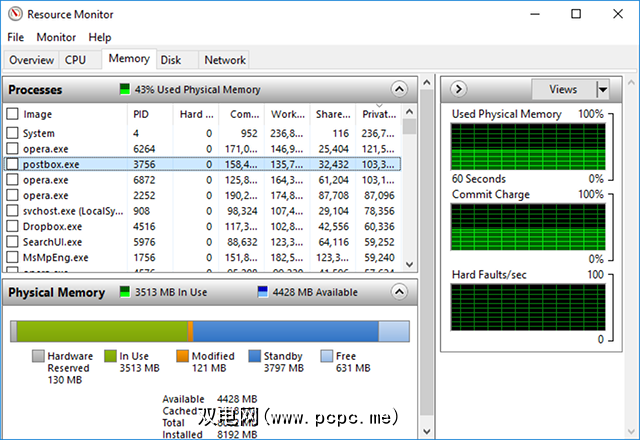Image resolution: width=640 pixels, height=440 pixels.
Task: Check the MsMpEng.exe checkbox
Action: pyautogui.click(x=13, y=257)
